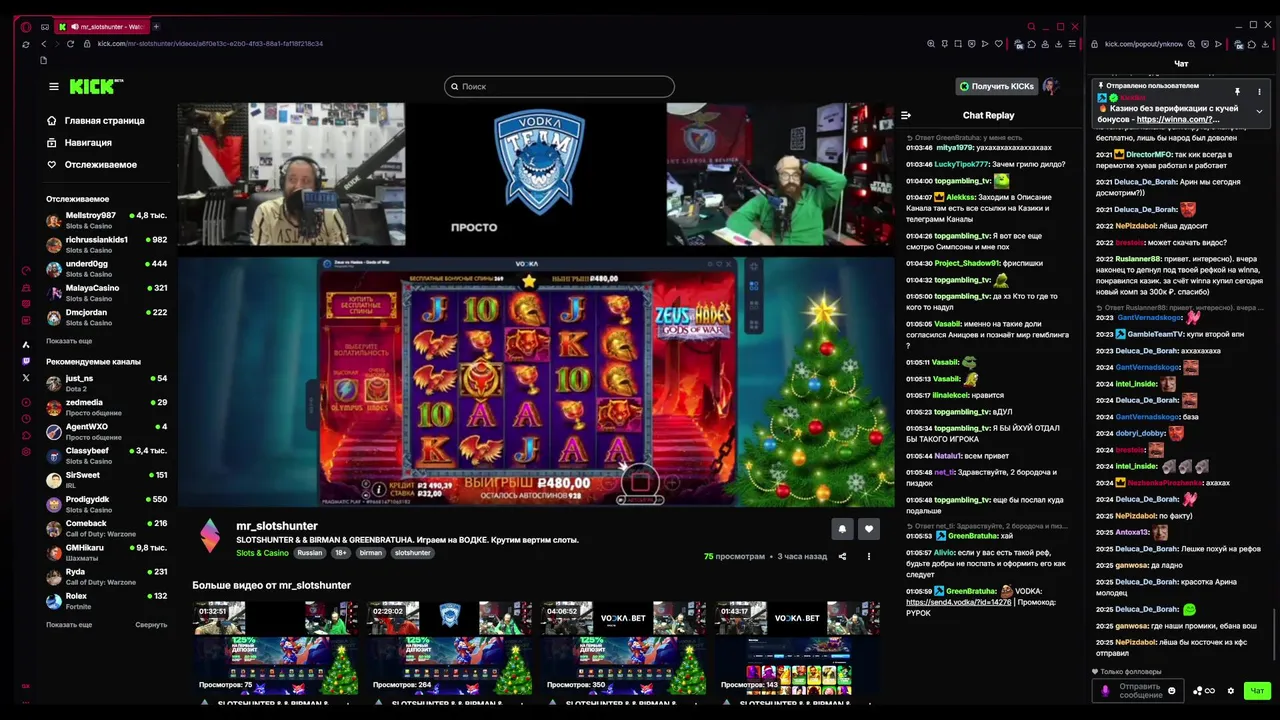Click the slotshunter tag
Viewport: 1280px width, 720px height.
tap(412, 553)
